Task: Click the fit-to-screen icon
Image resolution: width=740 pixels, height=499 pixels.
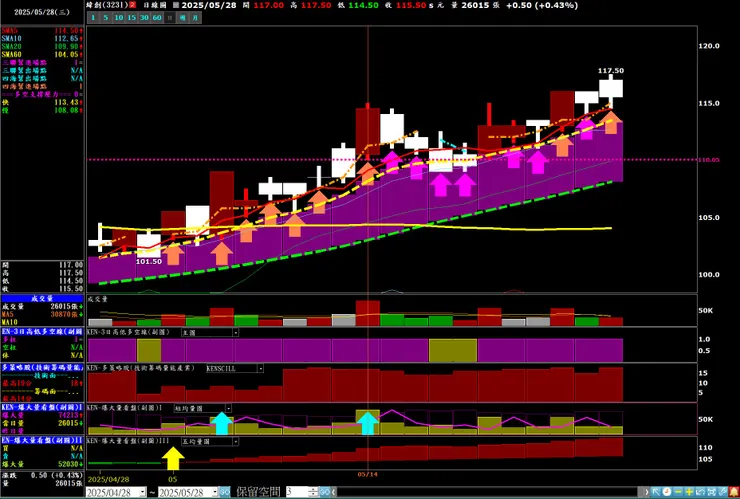Action: [x=712, y=492]
